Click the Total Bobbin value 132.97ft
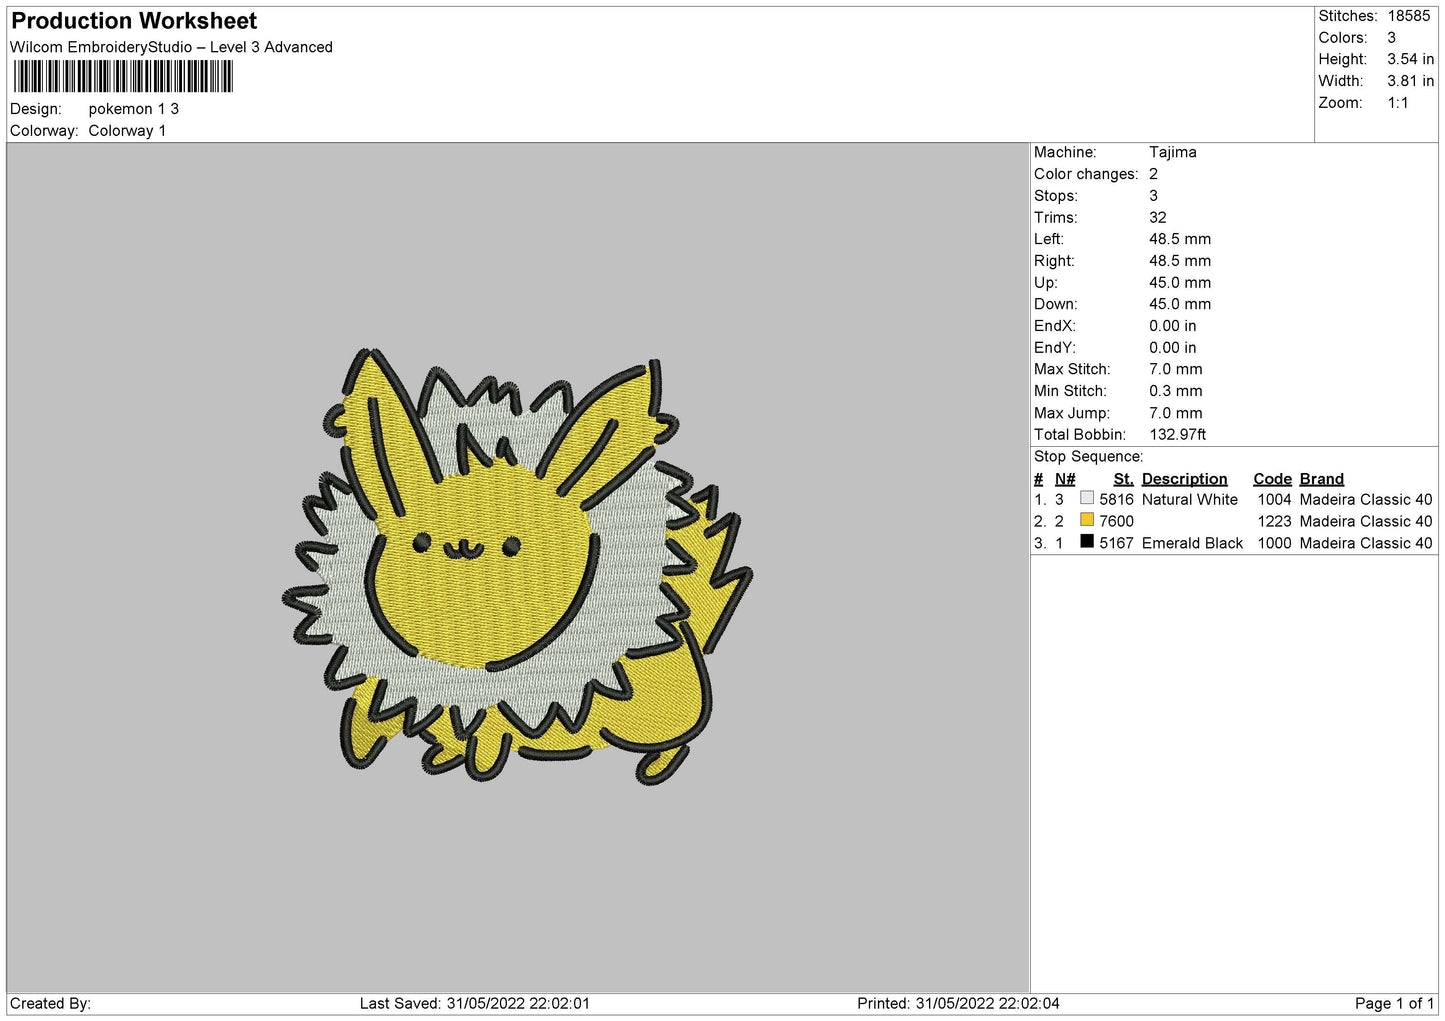 click(1178, 435)
